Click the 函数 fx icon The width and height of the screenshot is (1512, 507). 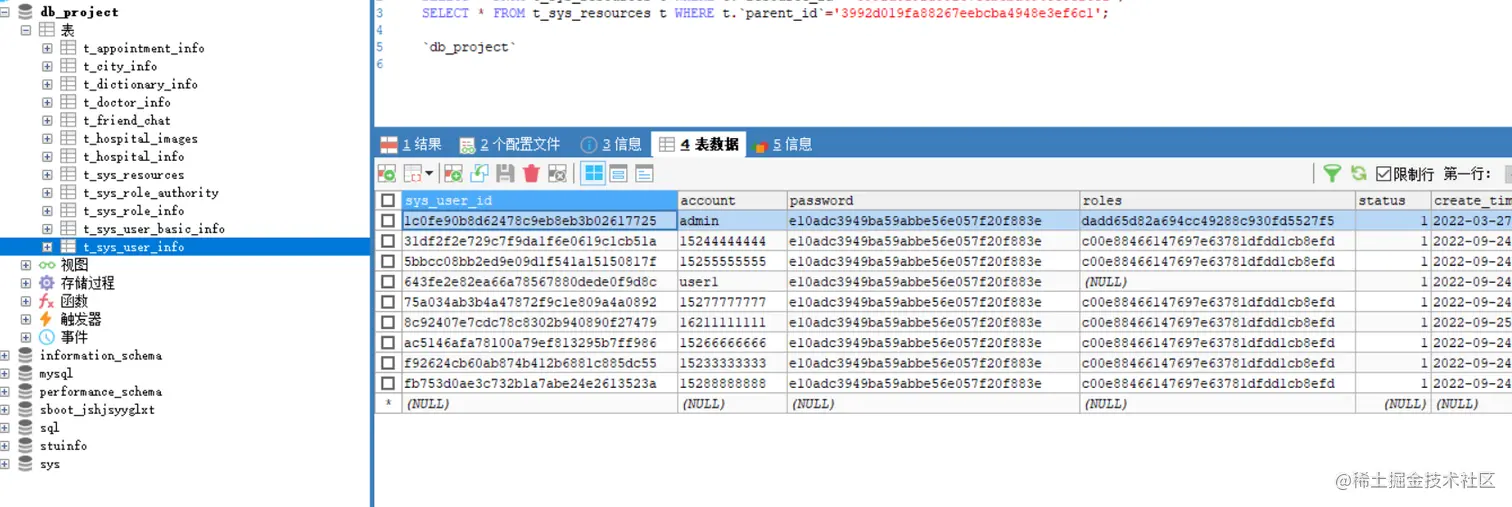(46, 301)
